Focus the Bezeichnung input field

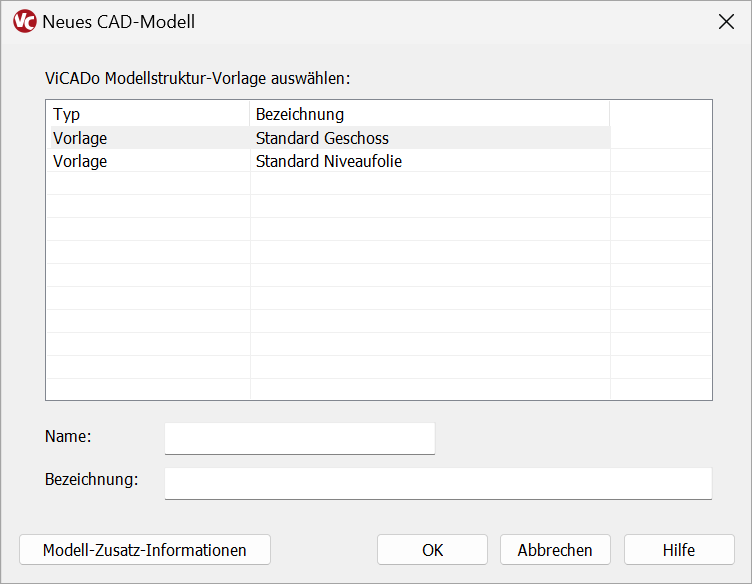click(x=438, y=483)
